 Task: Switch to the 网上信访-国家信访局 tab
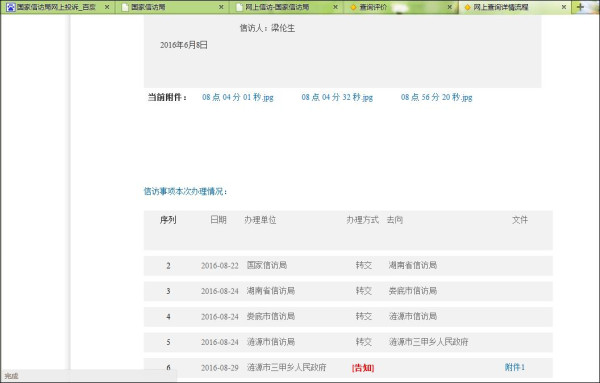(x=286, y=7)
